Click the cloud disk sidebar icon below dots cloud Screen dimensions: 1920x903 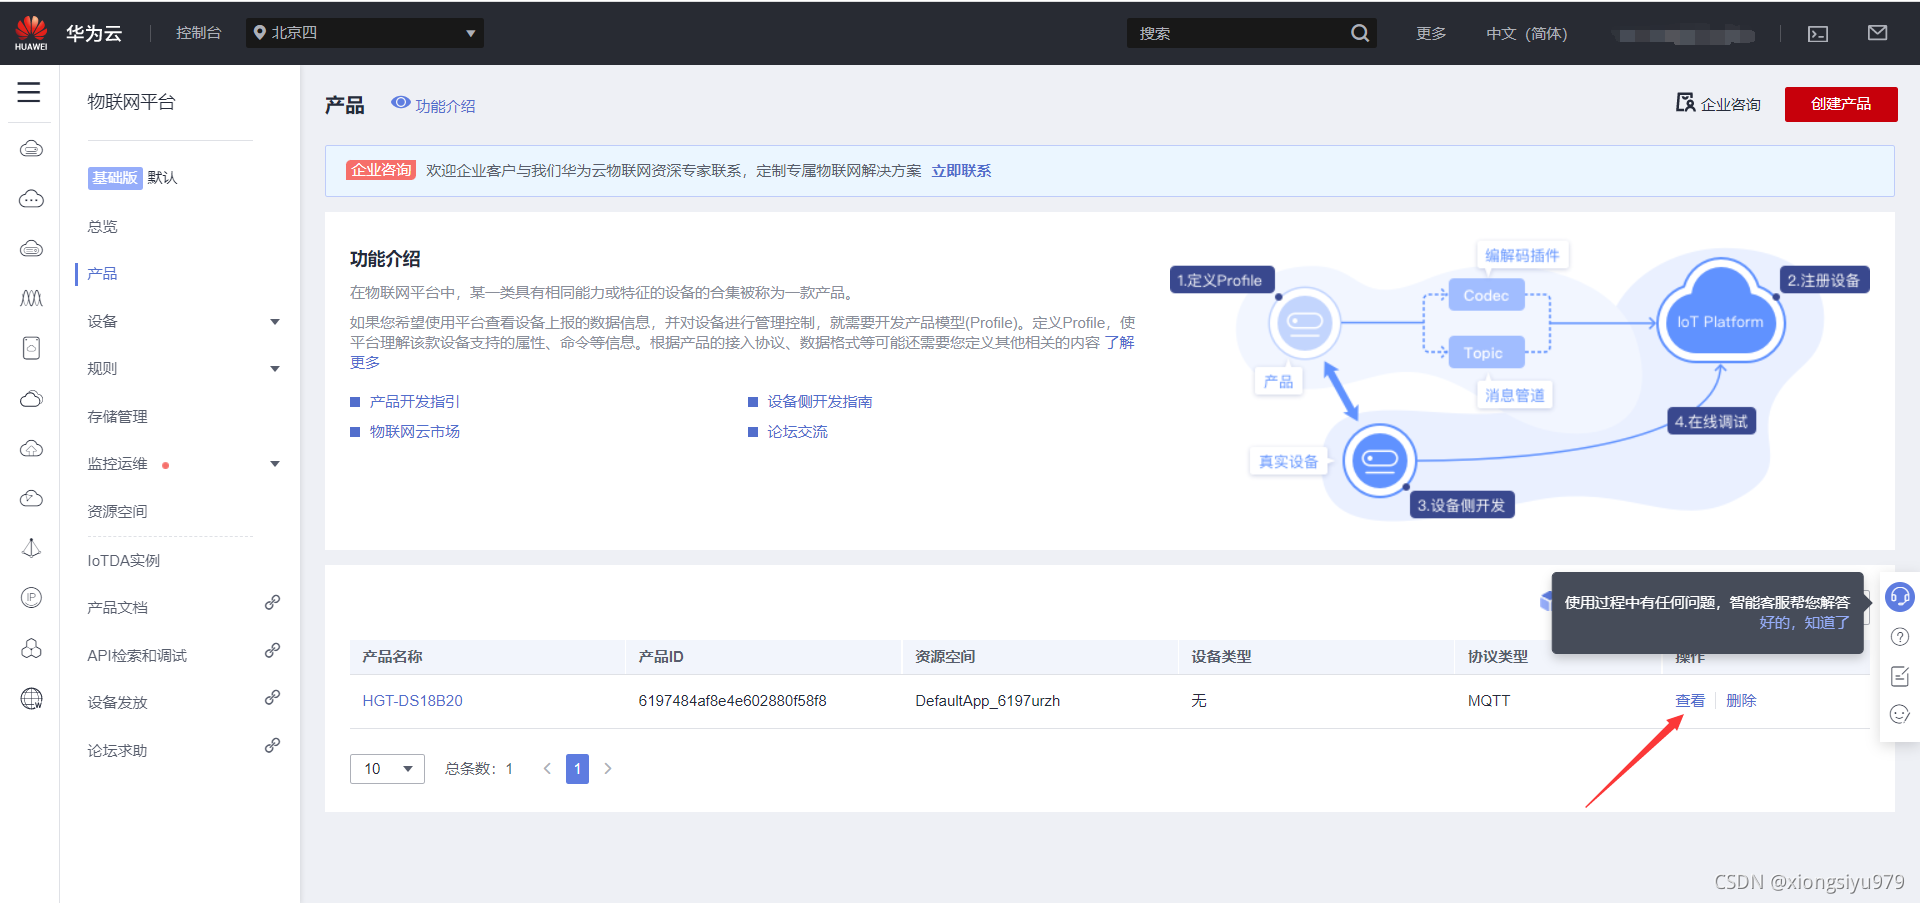31,248
